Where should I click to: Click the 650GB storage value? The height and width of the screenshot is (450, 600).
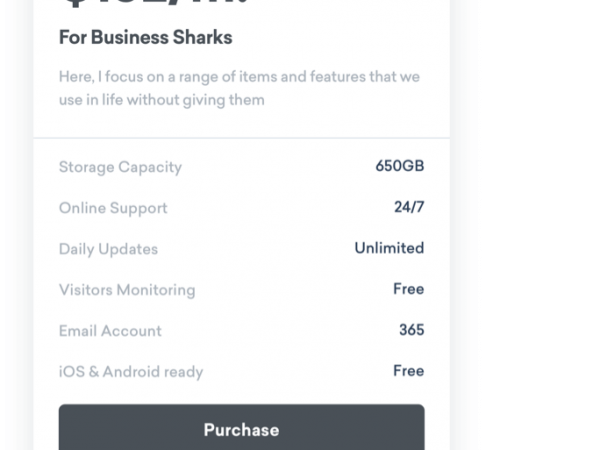(399, 166)
